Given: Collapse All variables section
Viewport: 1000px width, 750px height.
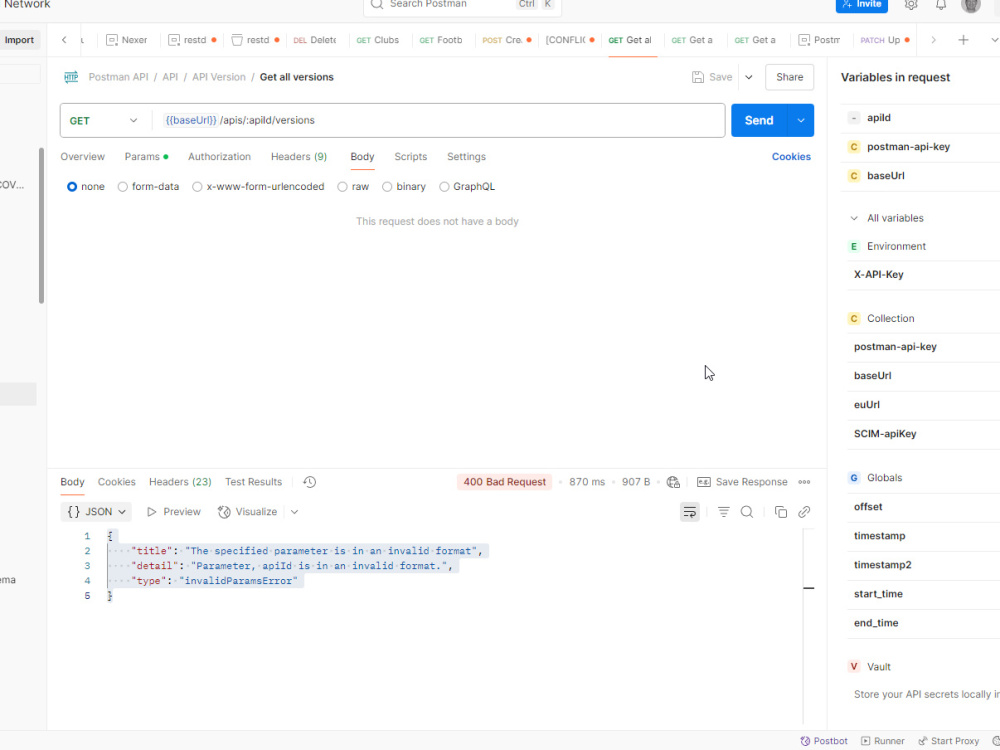Looking at the screenshot, I should click(854, 218).
